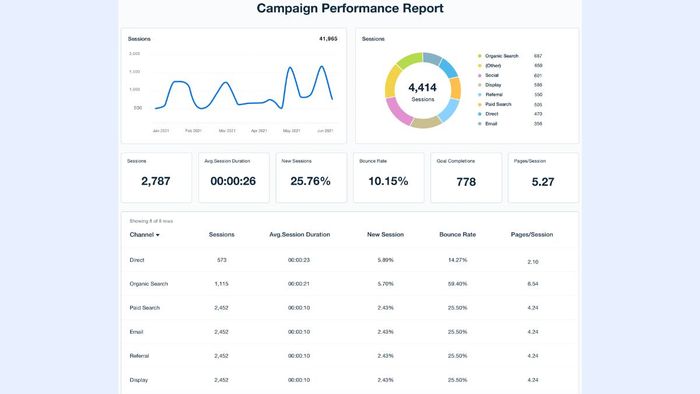
Task: Click the orange donut chart segment
Action: [x=455, y=88]
